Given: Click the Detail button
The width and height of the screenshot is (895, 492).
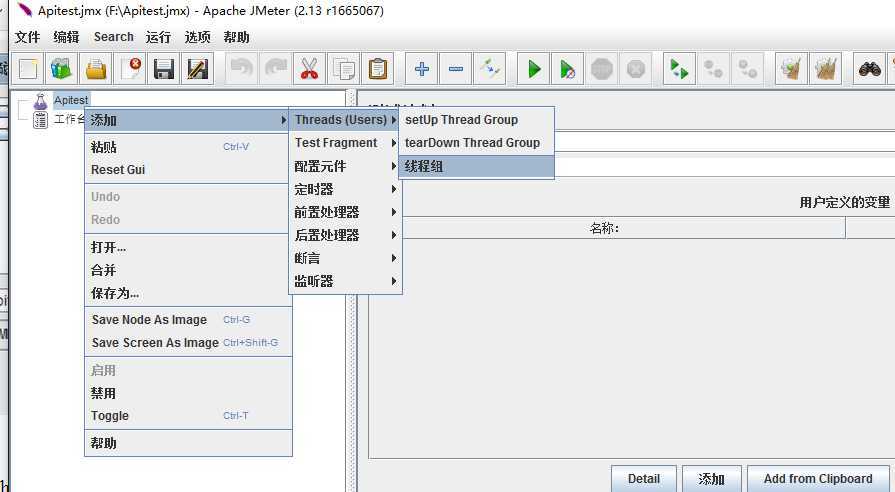Looking at the screenshot, I should (x=643, y=479).
